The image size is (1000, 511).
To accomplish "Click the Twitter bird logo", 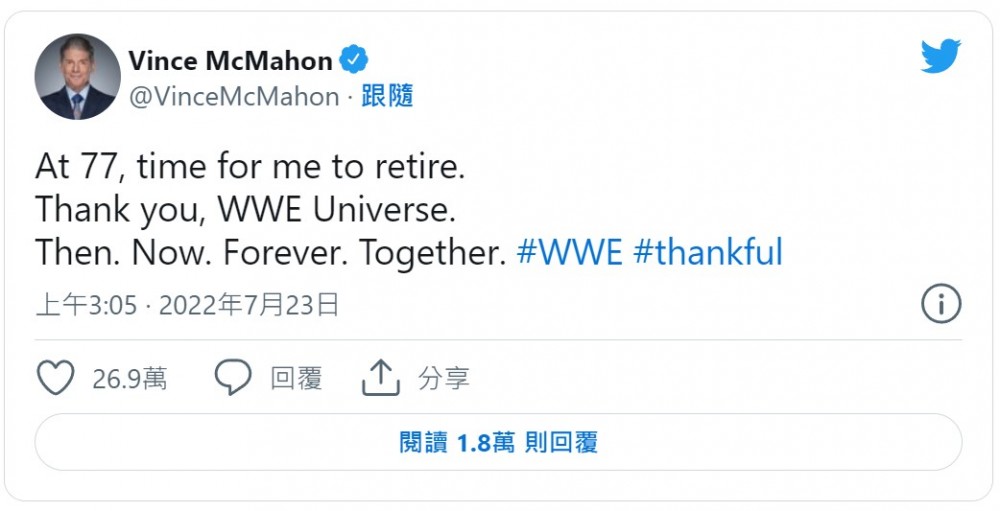I will [941, 56].
